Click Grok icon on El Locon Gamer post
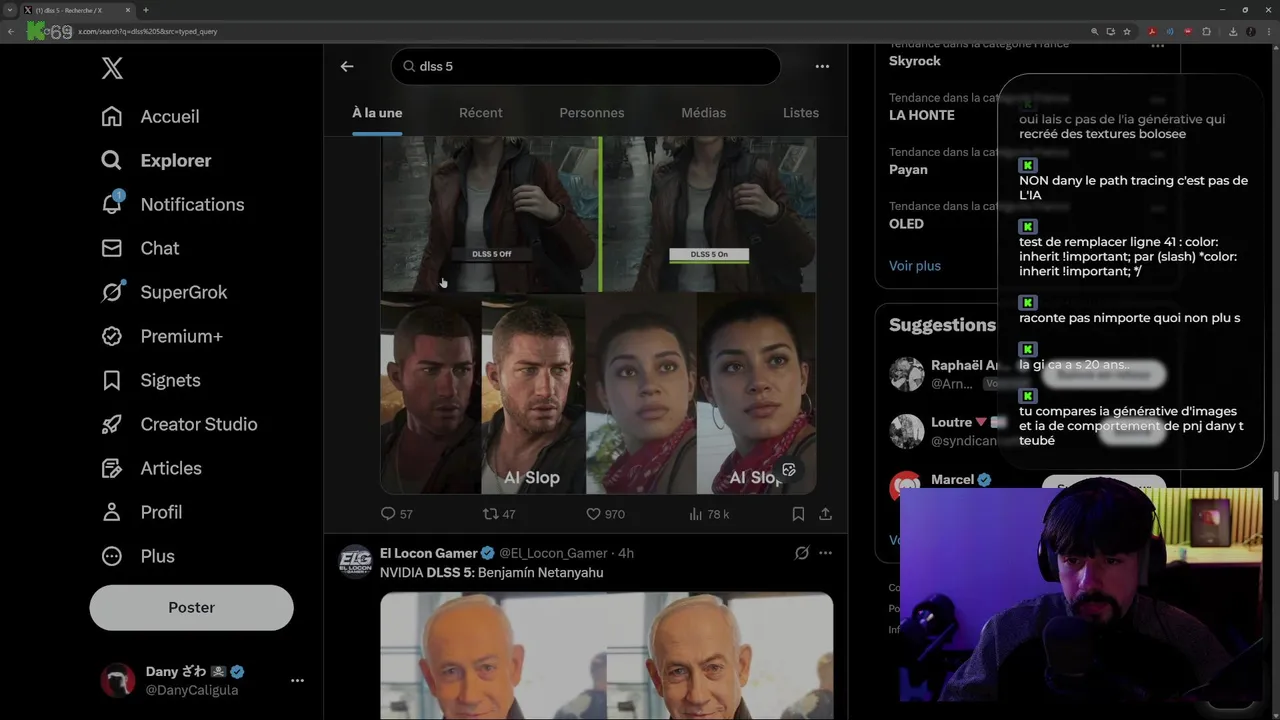Viewport: 1280px width, 720px height. [x=801, y=553]
